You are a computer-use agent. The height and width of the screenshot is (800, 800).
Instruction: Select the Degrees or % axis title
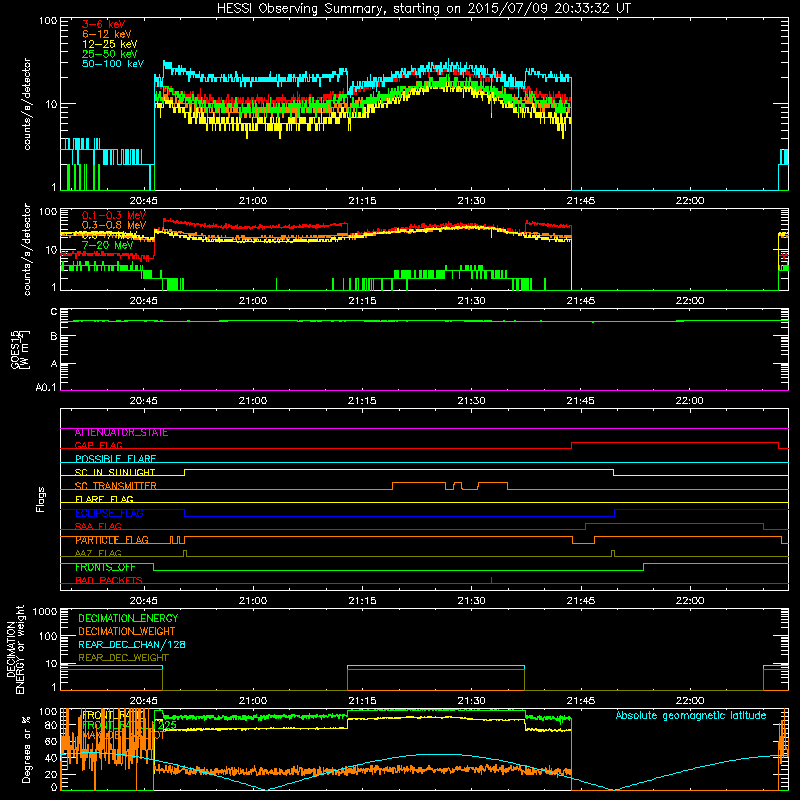[x=27, y=749]
